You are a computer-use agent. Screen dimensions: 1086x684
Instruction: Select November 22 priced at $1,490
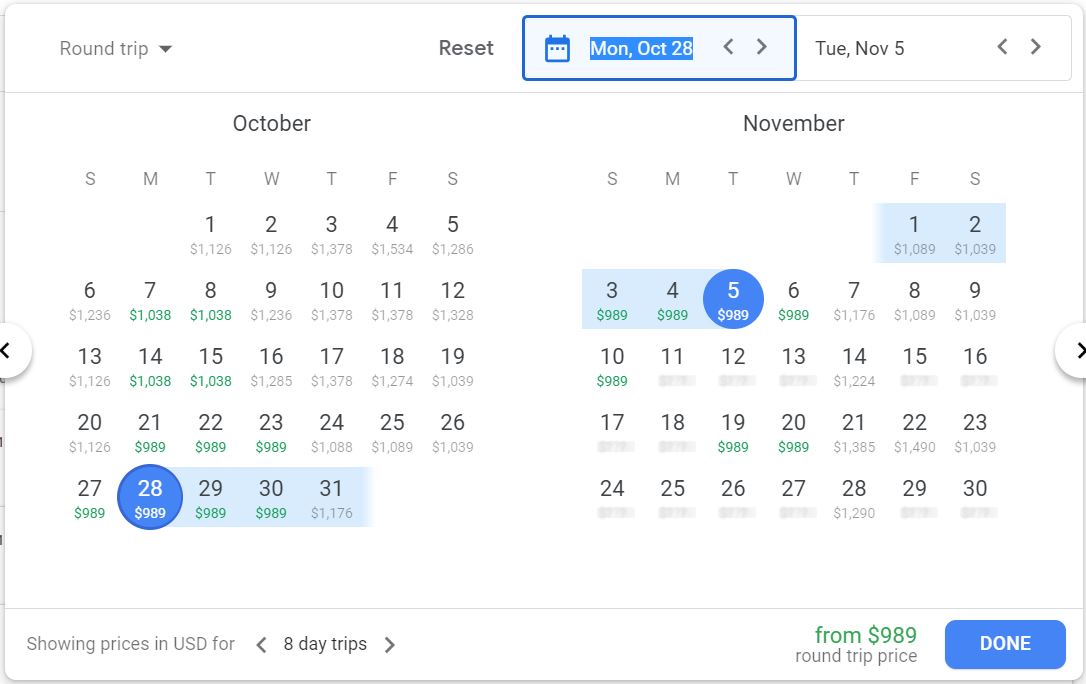[x=914, y=432]
